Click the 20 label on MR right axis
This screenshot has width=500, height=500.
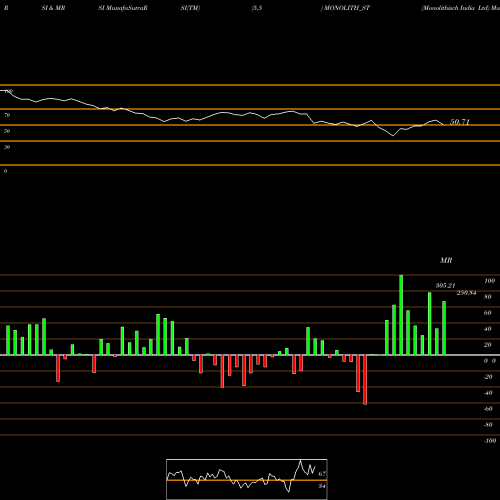pyautogui.click(x=488, y=345)
